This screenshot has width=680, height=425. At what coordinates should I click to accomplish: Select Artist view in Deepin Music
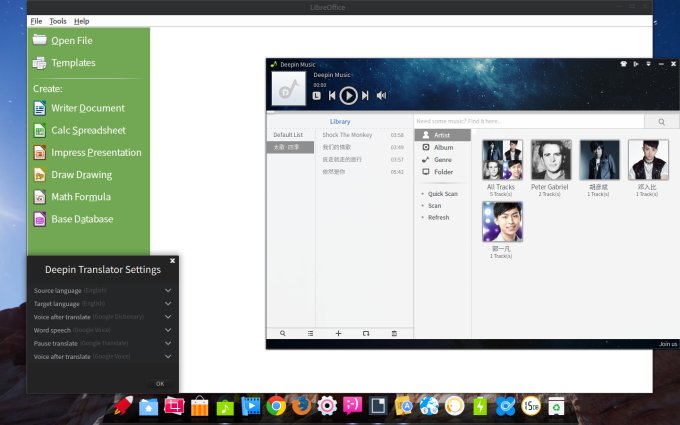442,135
